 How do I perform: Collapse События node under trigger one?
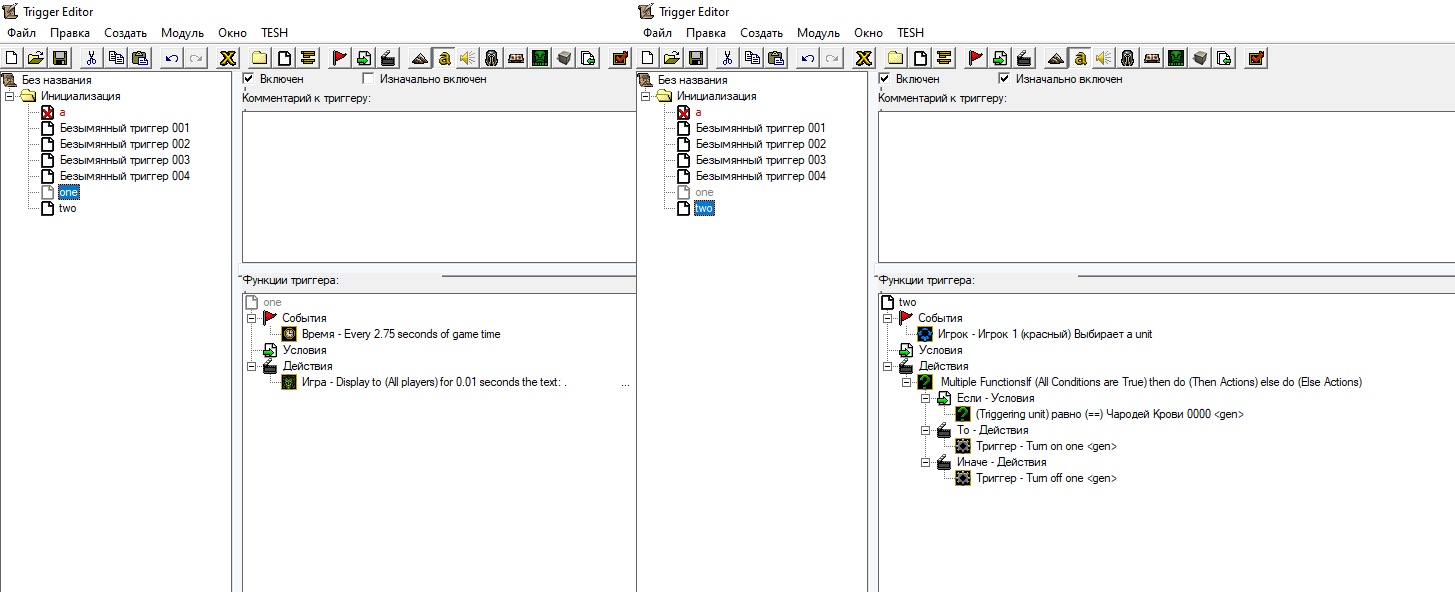click(251, 318)
